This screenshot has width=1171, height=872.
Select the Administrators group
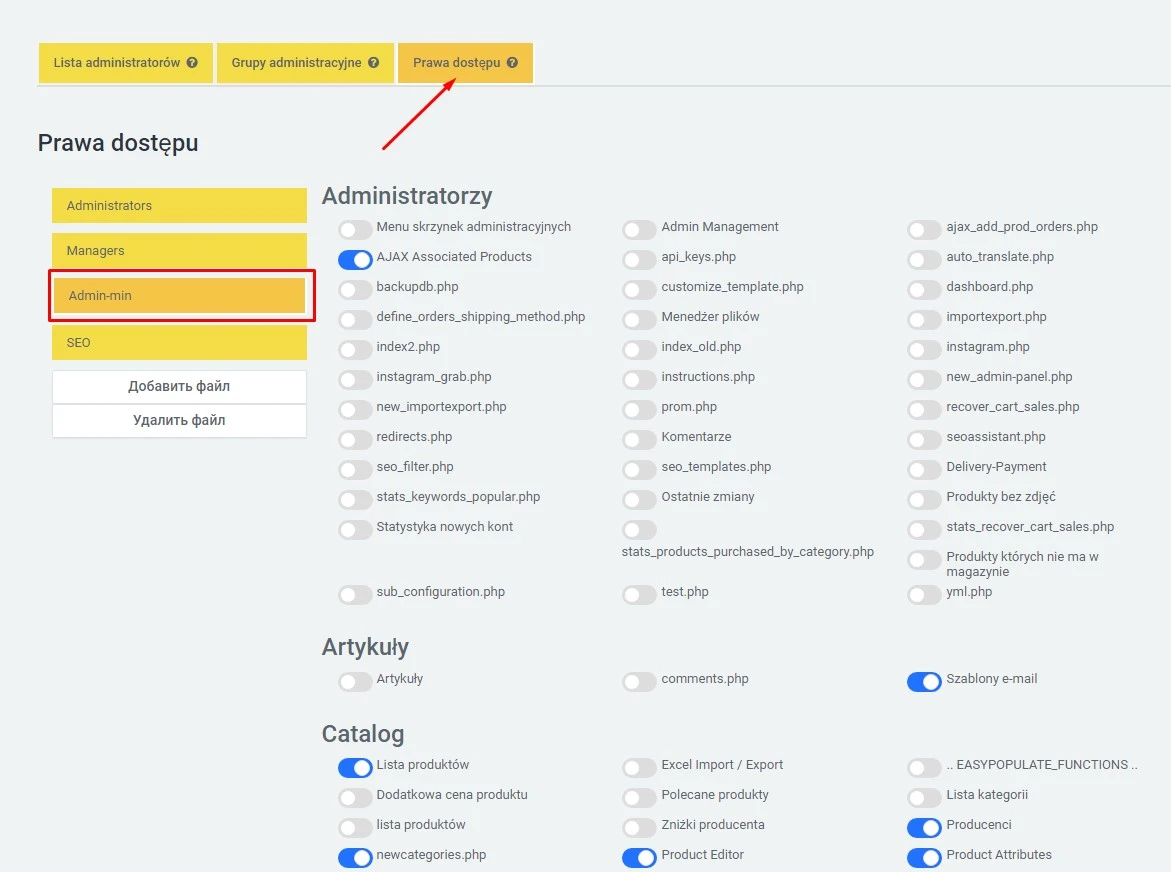(x=179, y=206)
